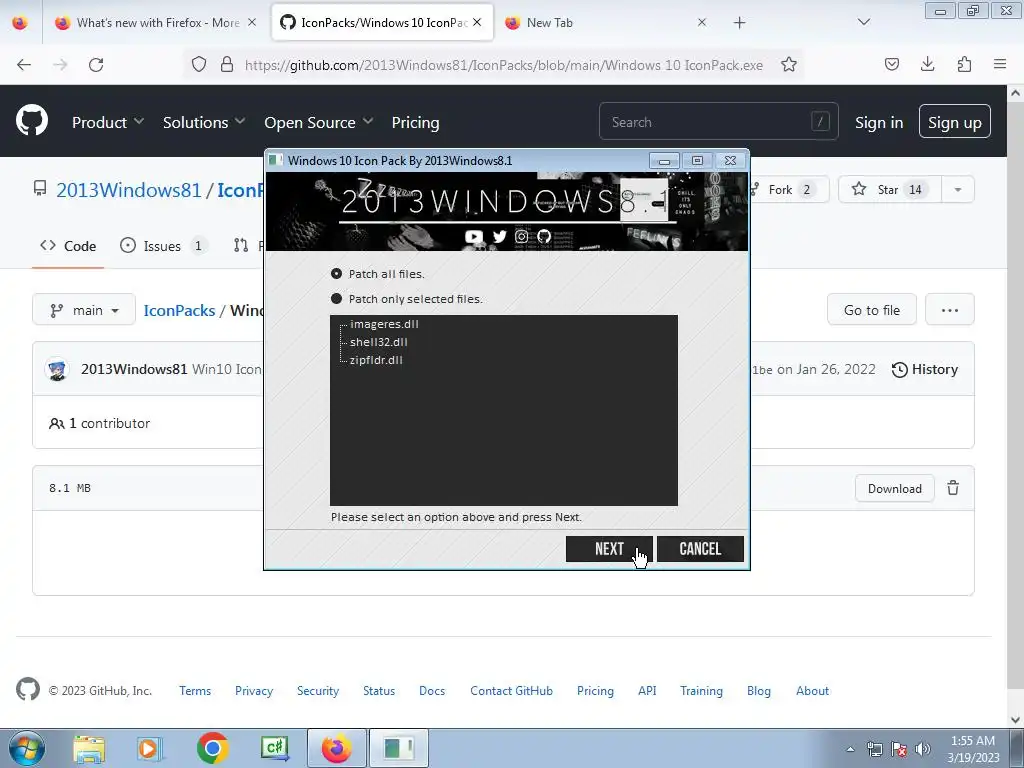1024x768 pixels.
Task: Launch Google Chrome from the taskbar
Action: [212, 748]
